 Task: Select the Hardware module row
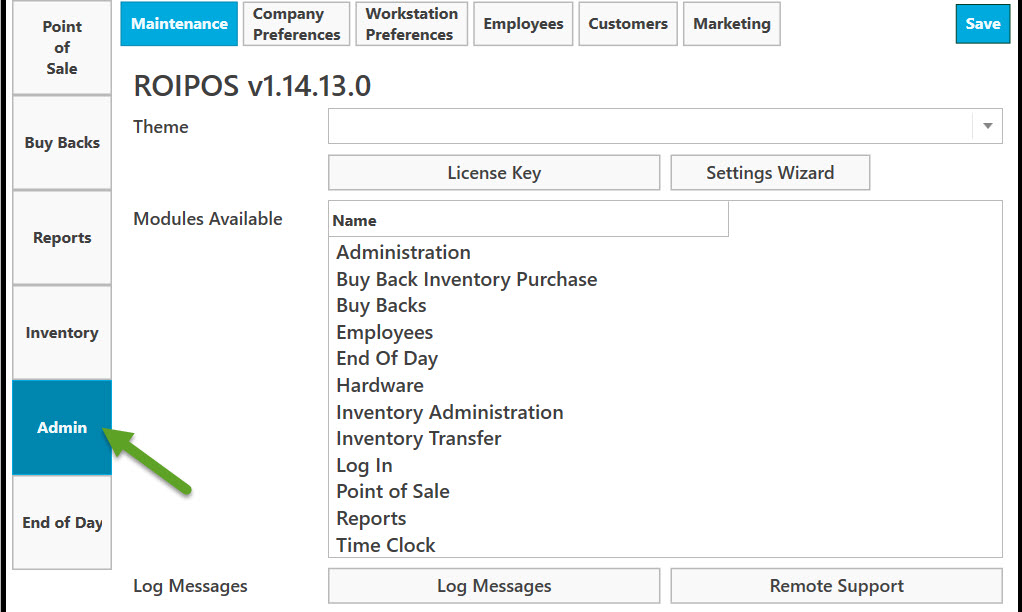coord(380,385)
